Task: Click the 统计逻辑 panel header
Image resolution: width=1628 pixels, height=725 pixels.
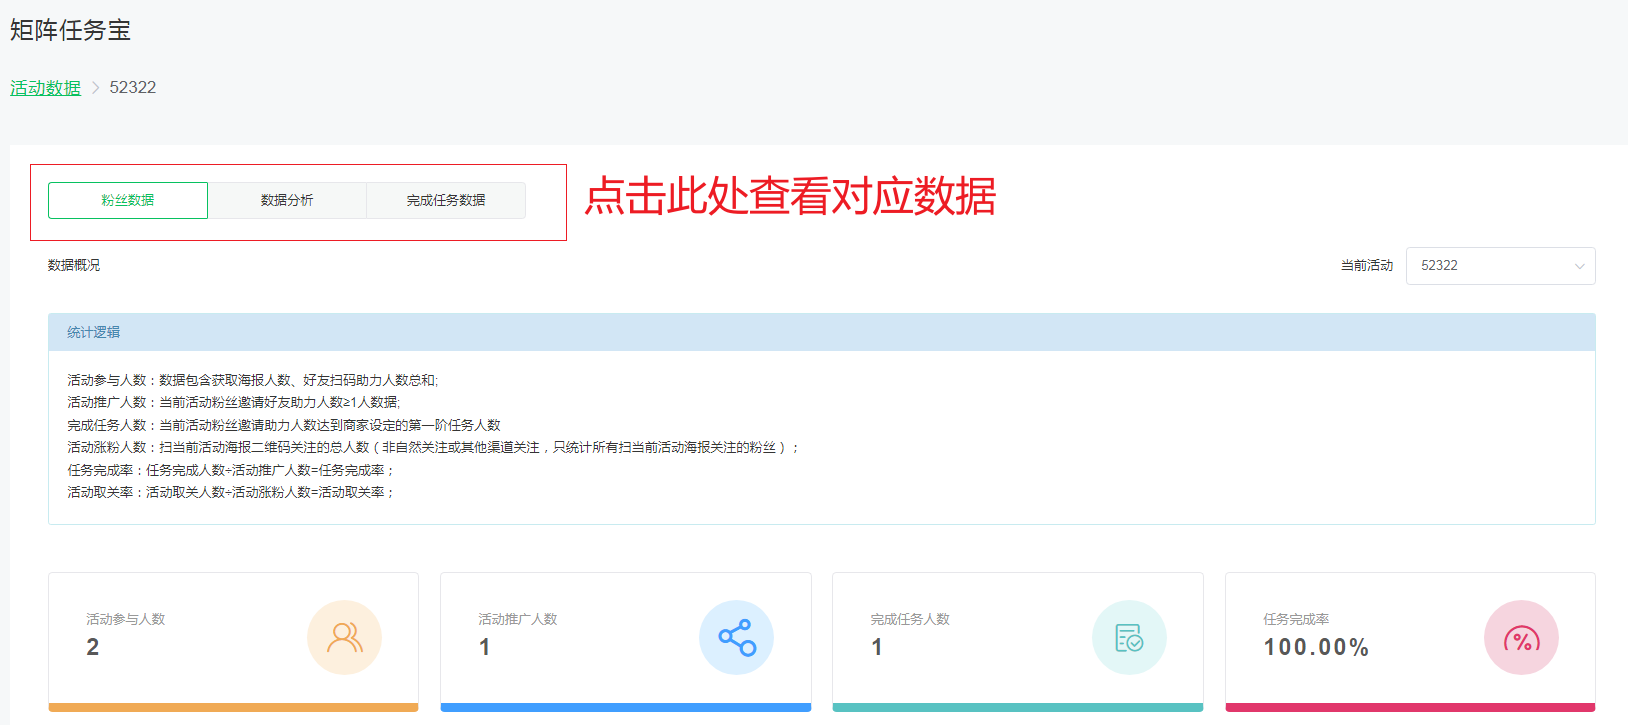Action: [x=822, y=332]
